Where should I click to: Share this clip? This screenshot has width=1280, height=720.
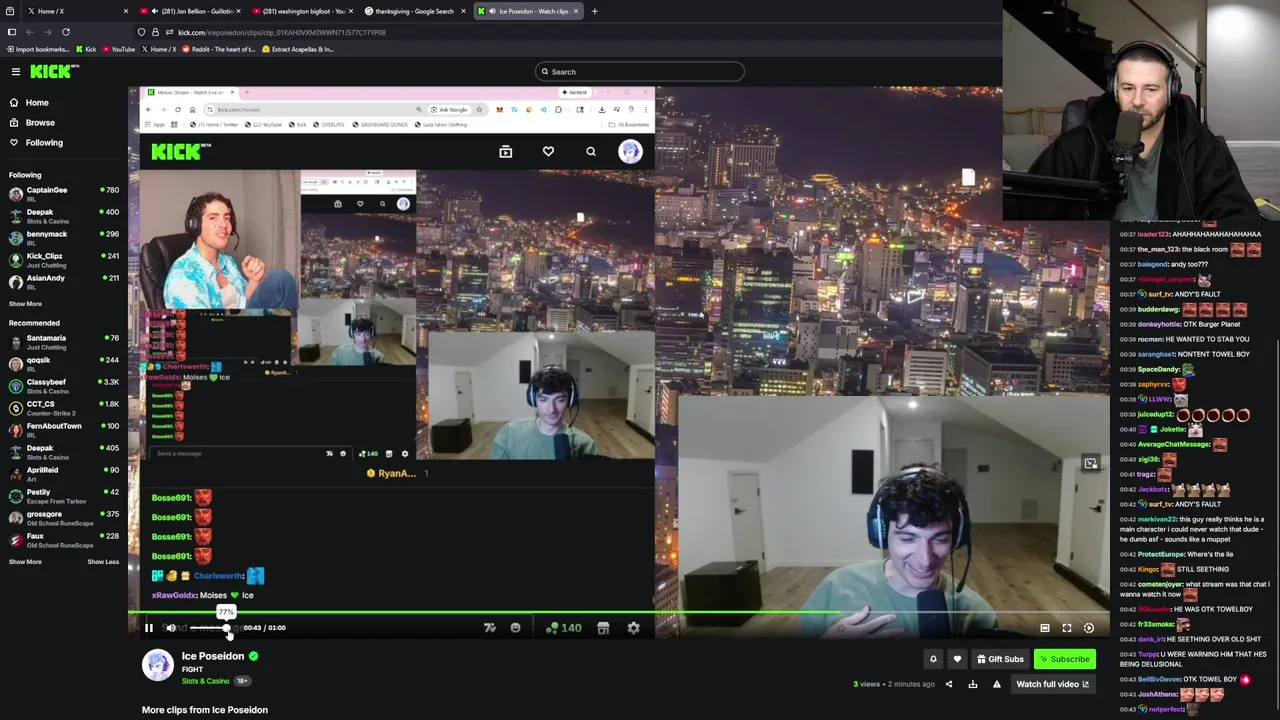pyautogui.click(x=949, y=684)
